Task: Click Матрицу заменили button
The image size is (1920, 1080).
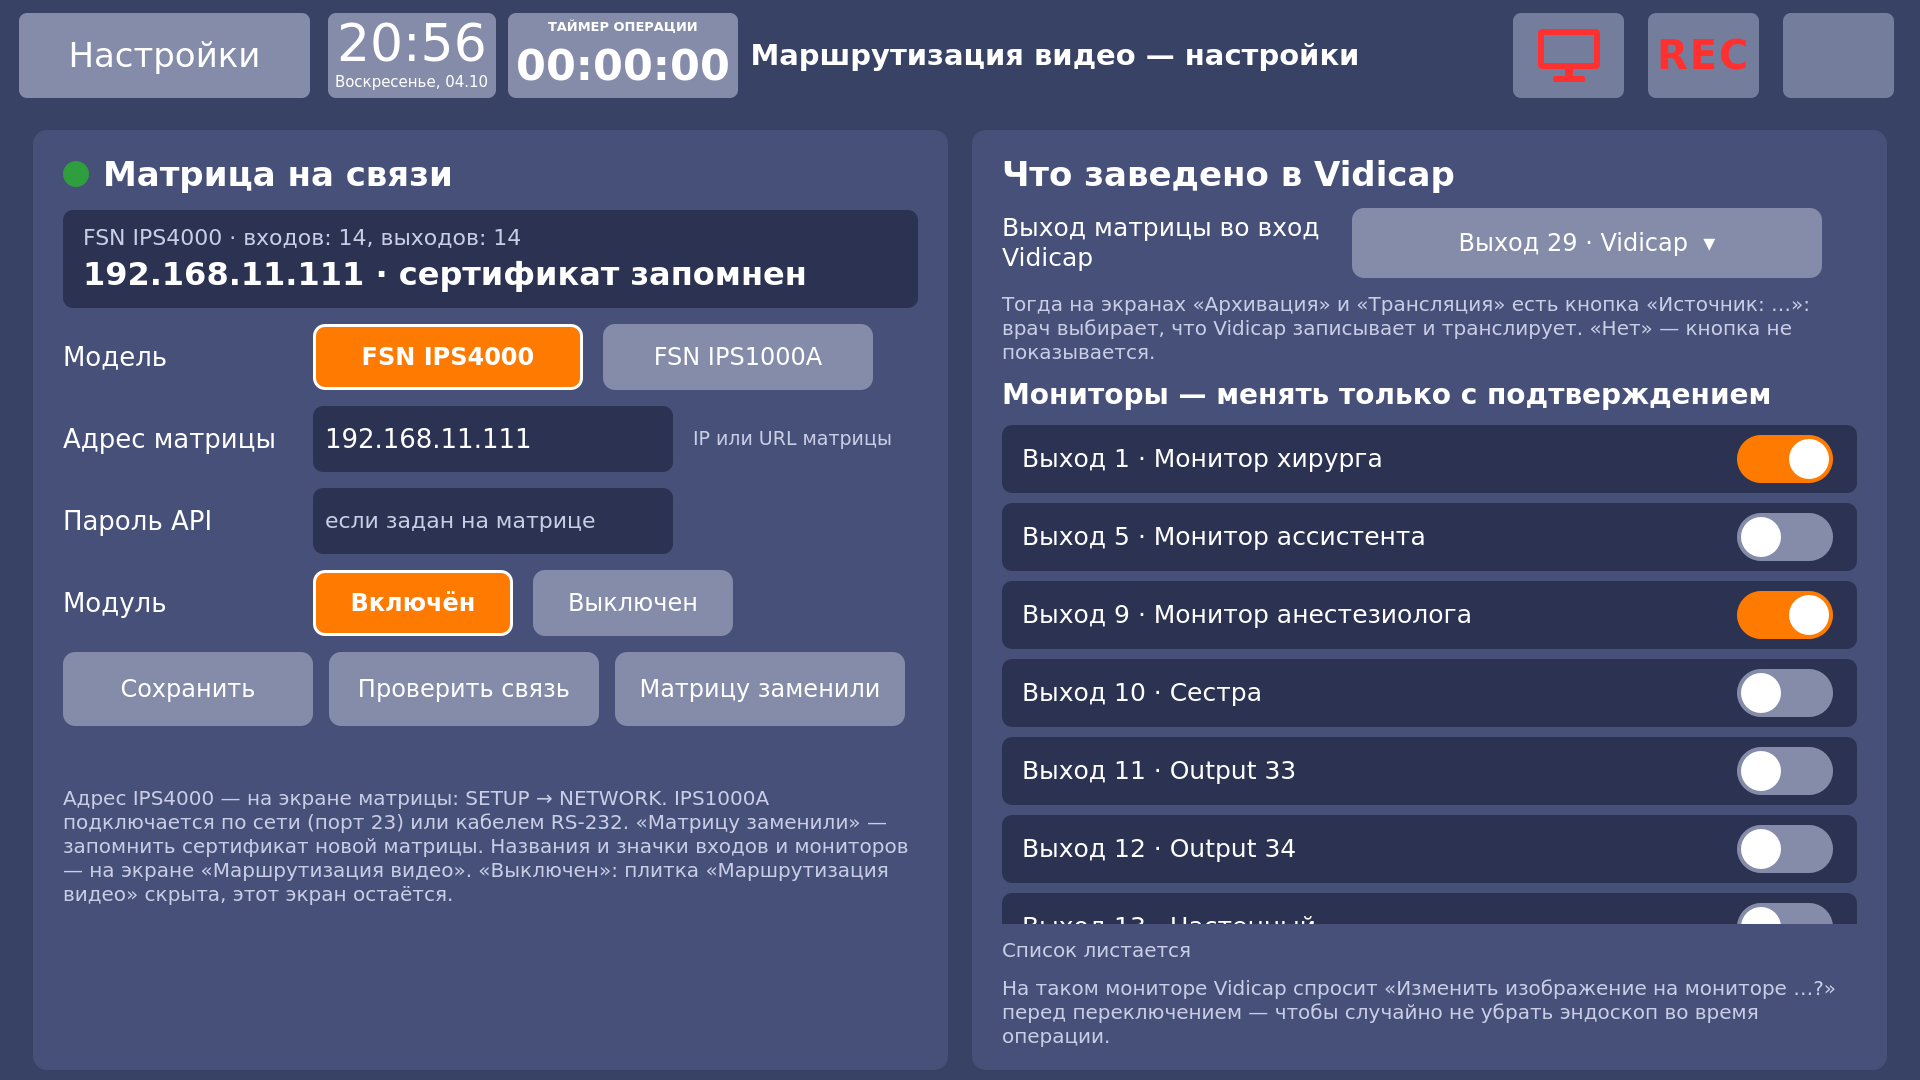Action: [x=760, y=689]
